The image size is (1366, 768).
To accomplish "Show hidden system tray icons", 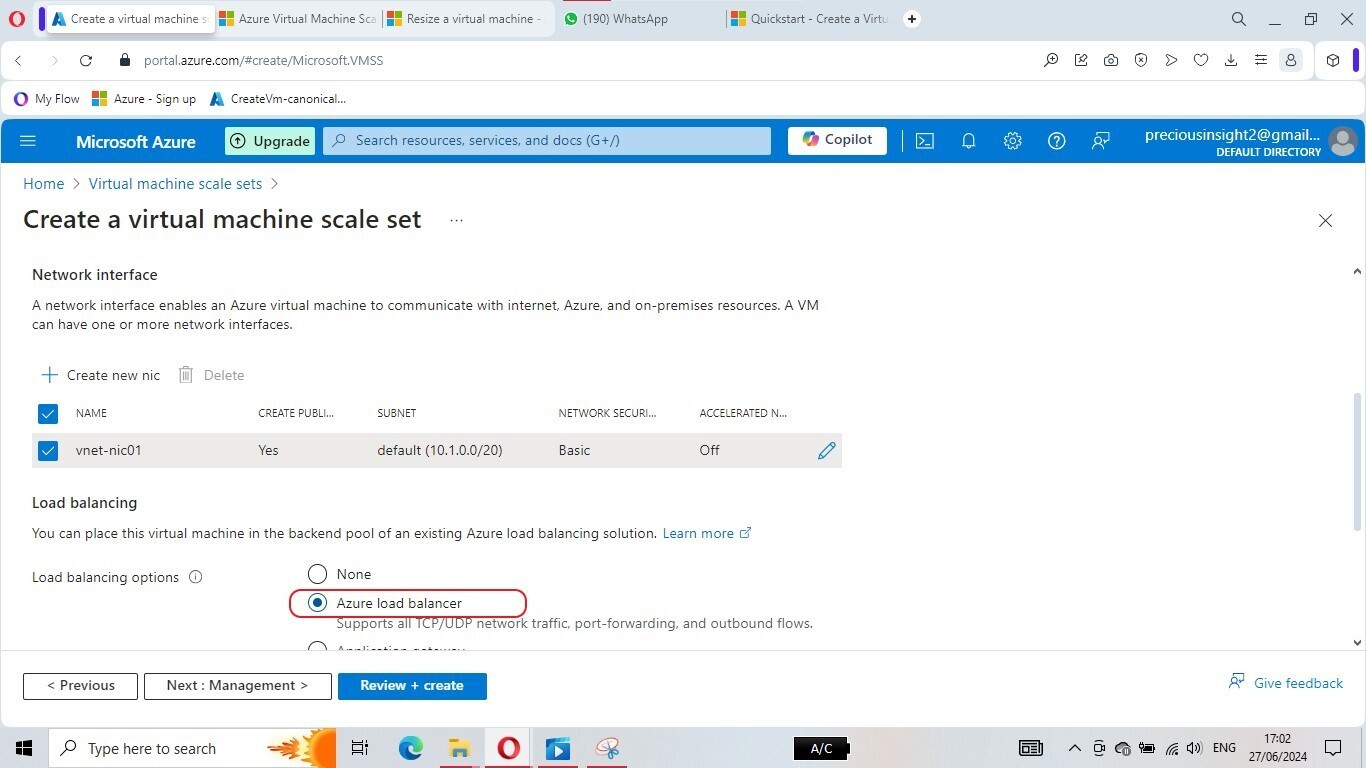I will pos(1075,748).
